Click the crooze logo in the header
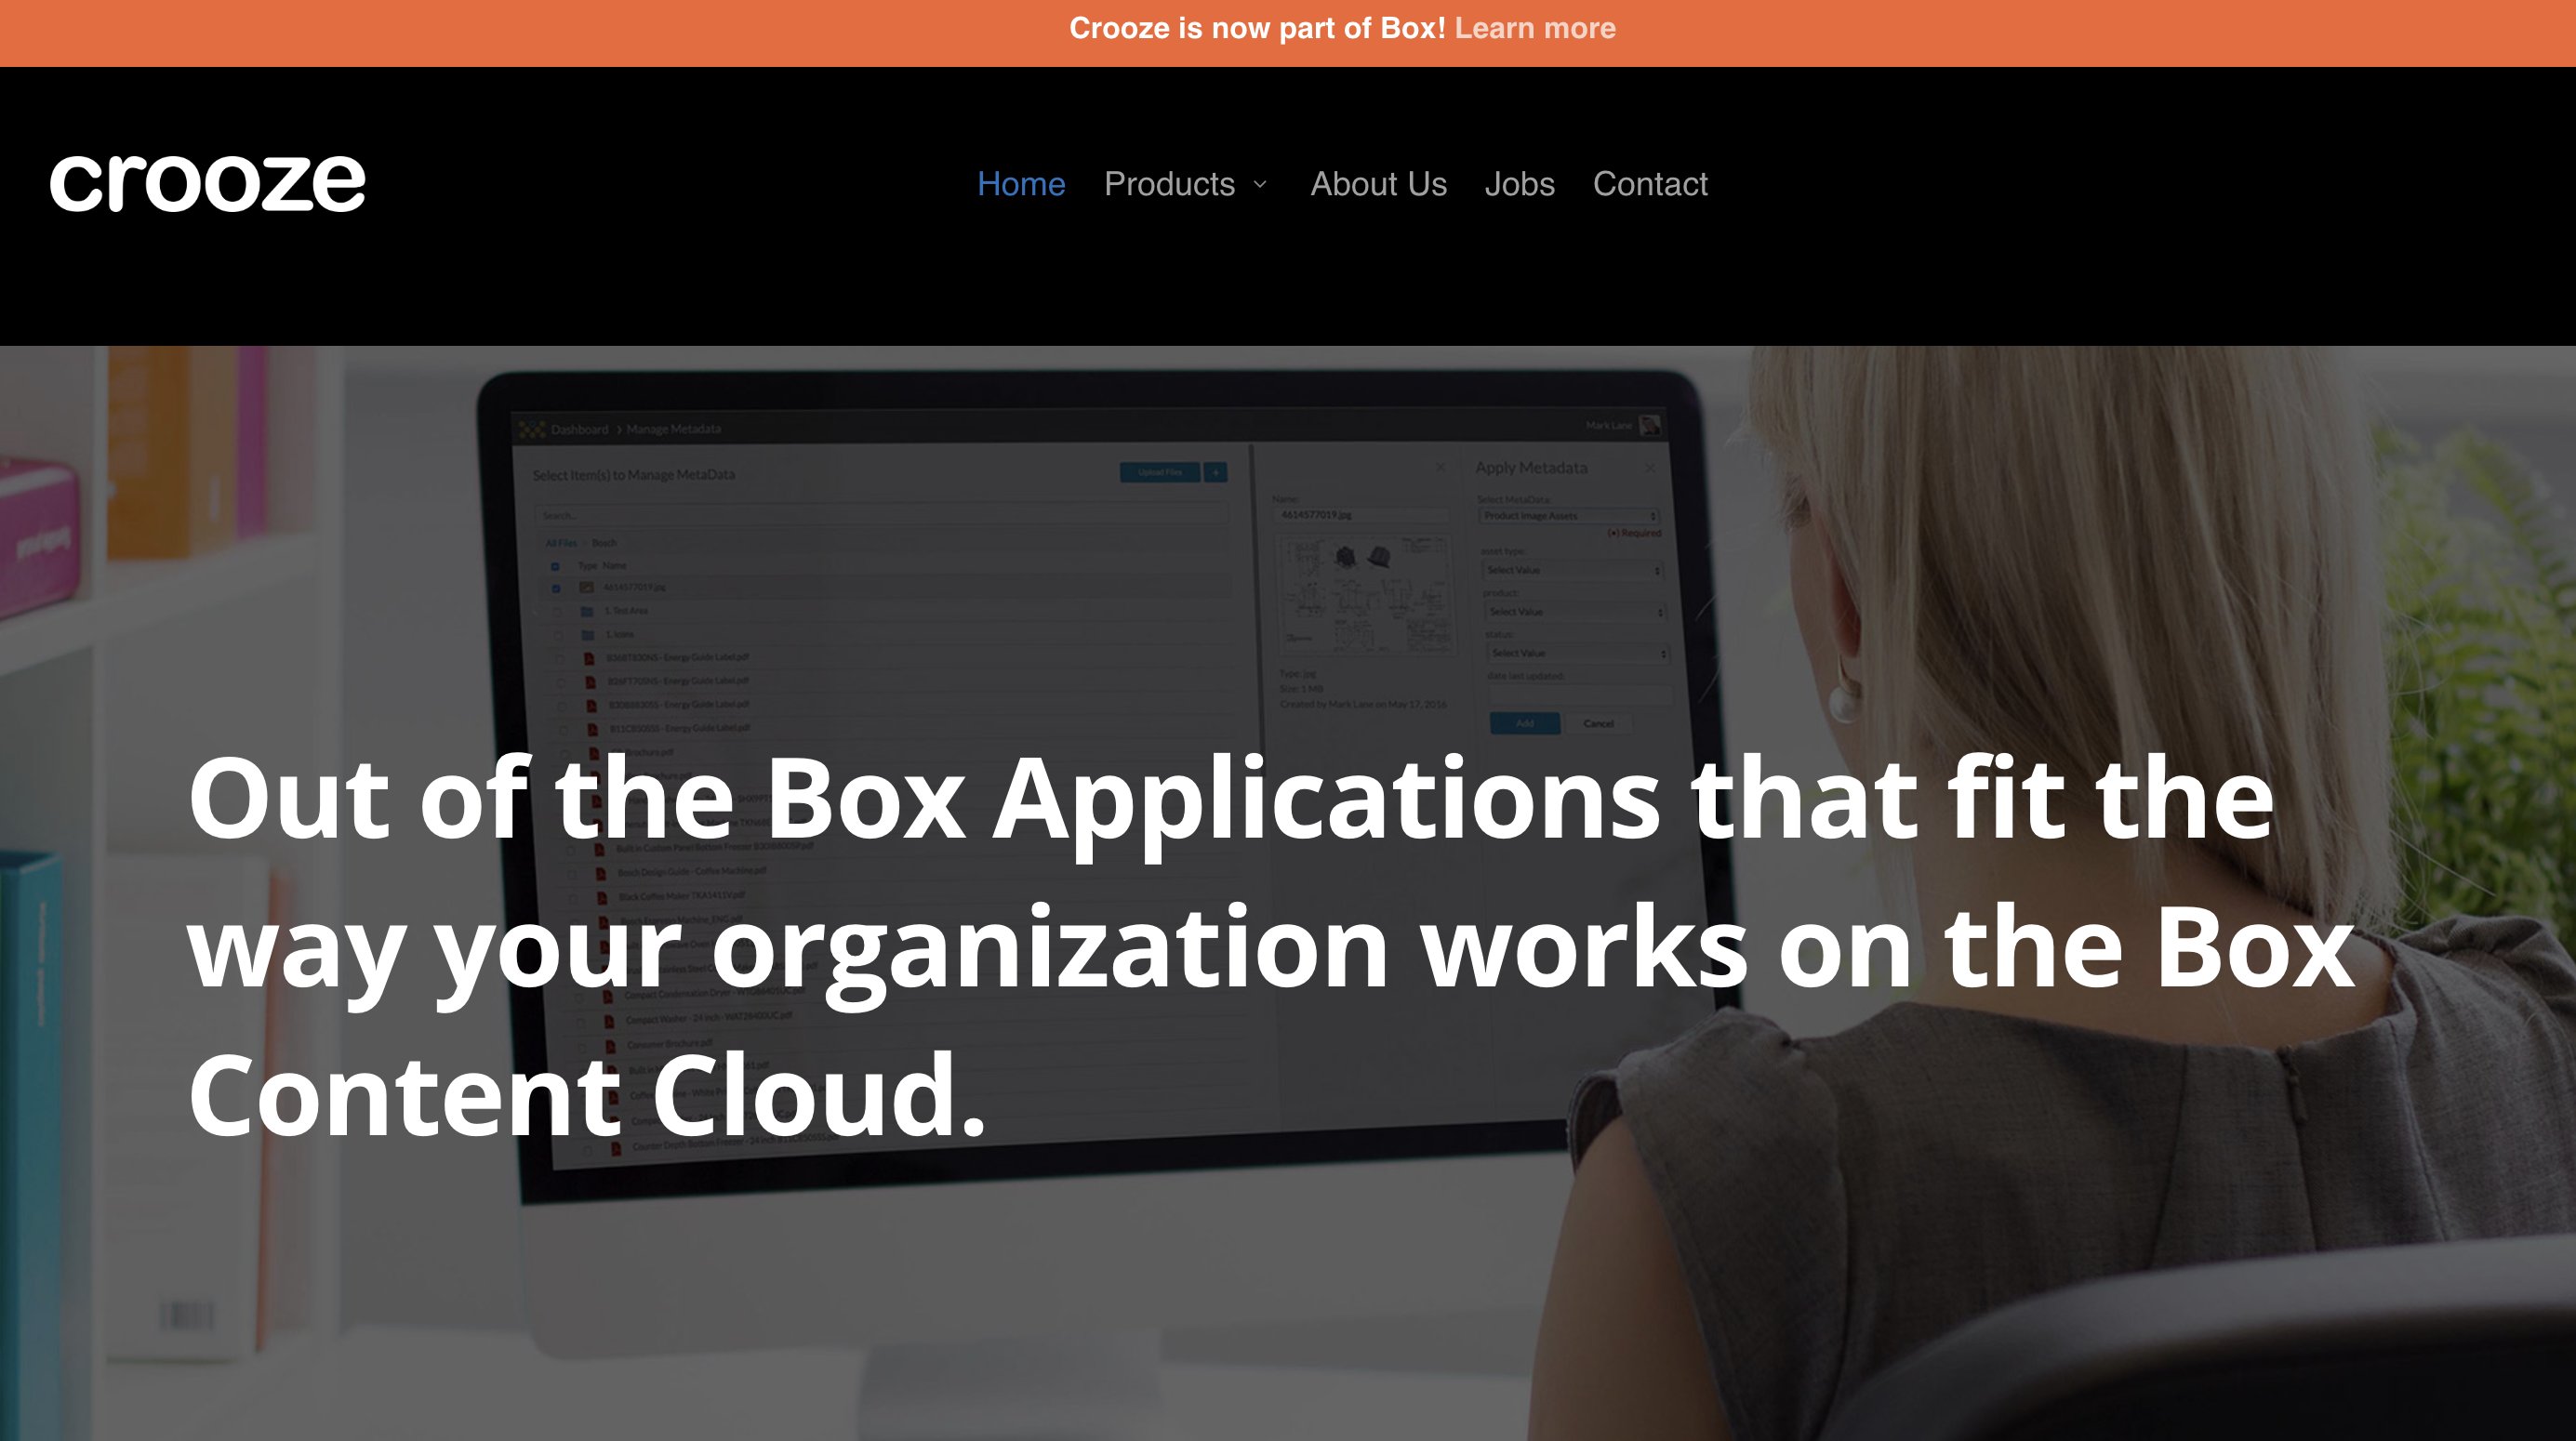The image size is (2576, 1441). click(x=210, y=182)
